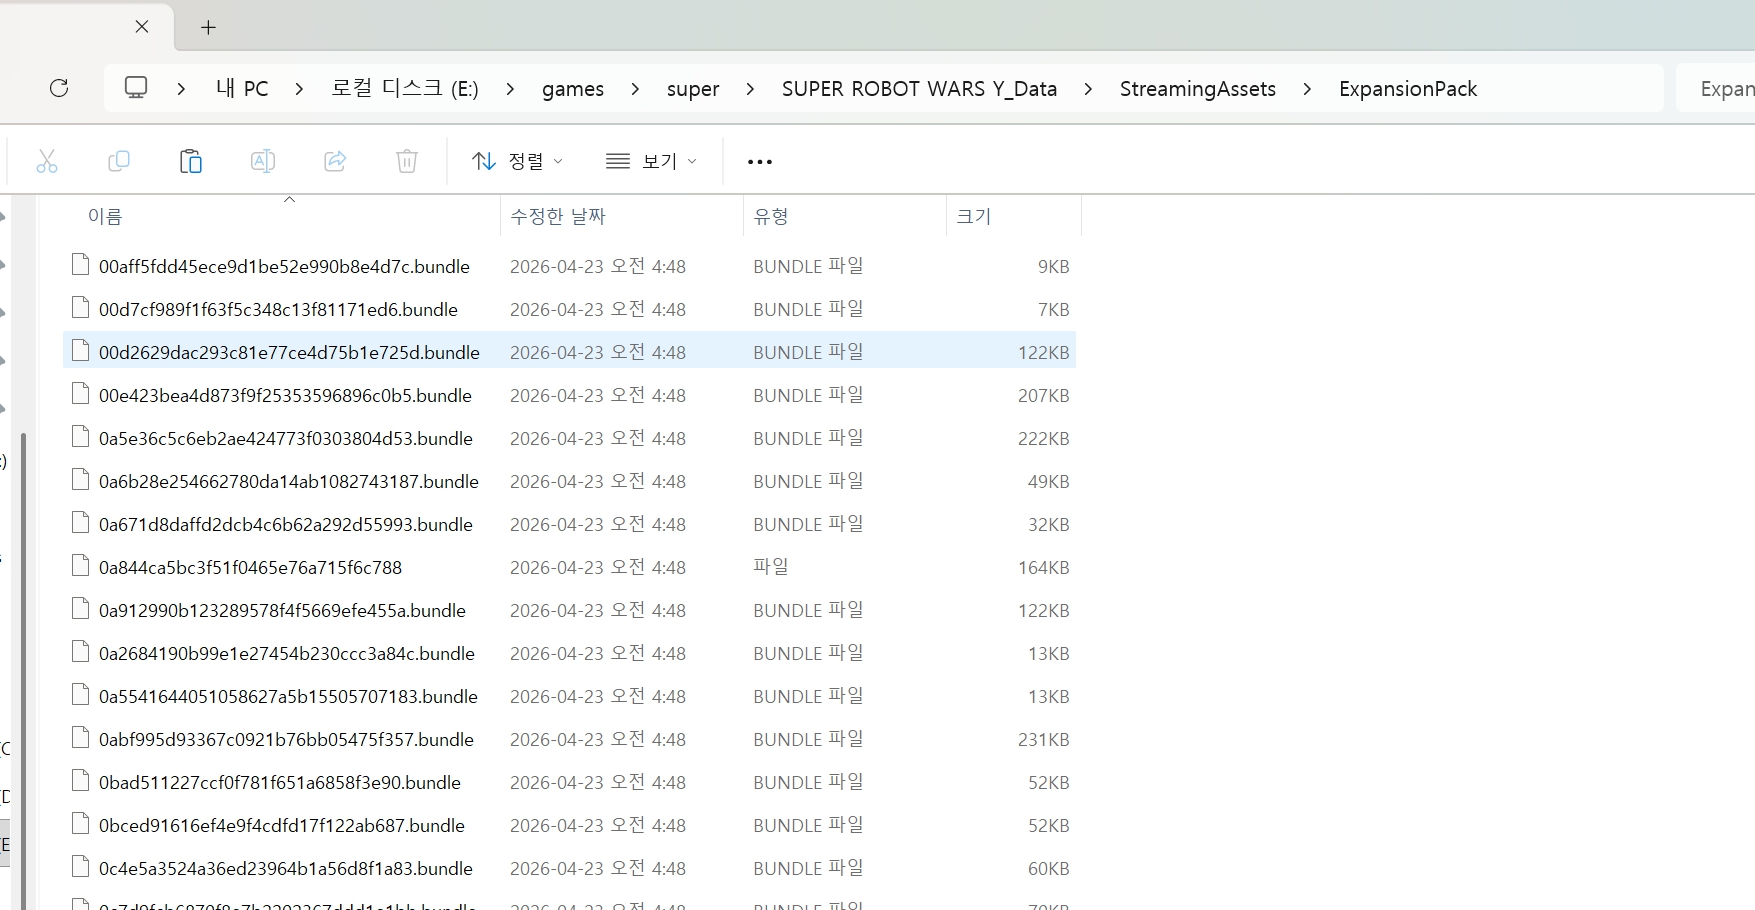Click the monitor icon in address bar

pos(136,88)
